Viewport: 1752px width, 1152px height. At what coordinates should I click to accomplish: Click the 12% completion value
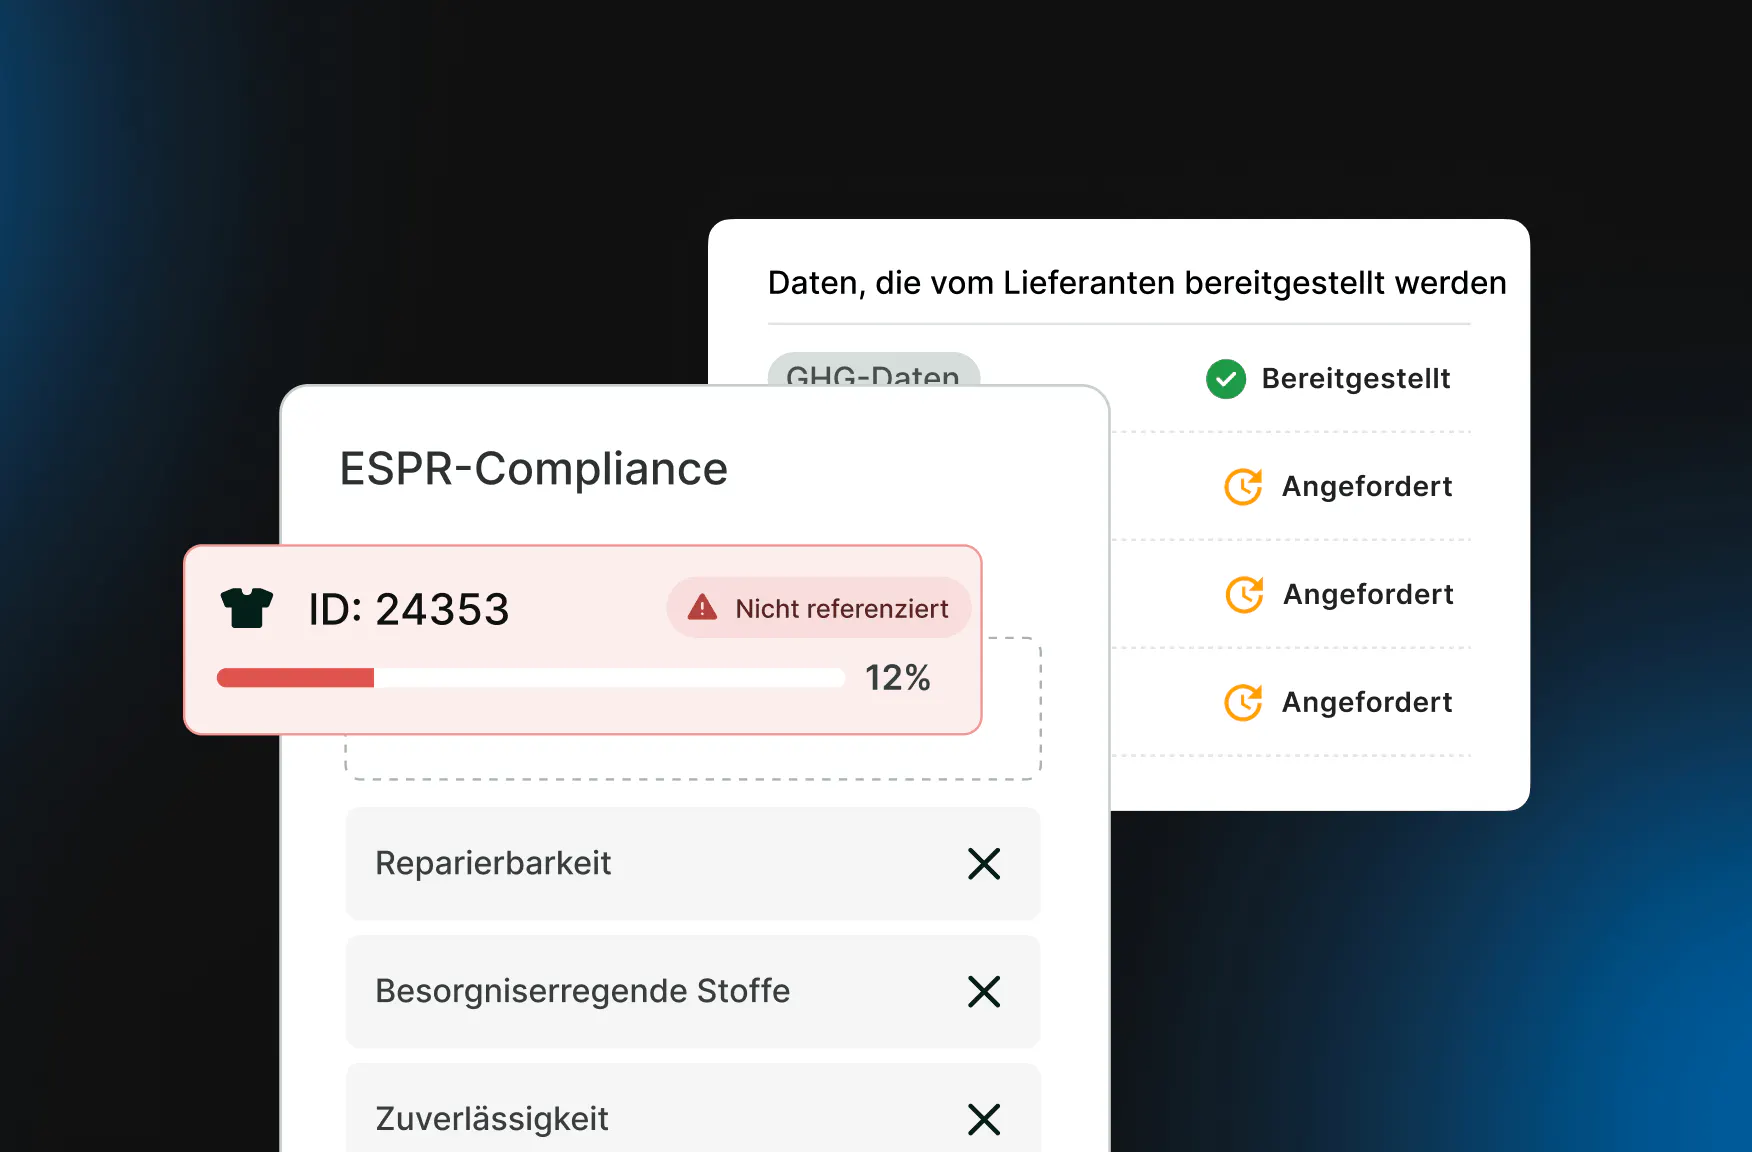tap(897, 678)
